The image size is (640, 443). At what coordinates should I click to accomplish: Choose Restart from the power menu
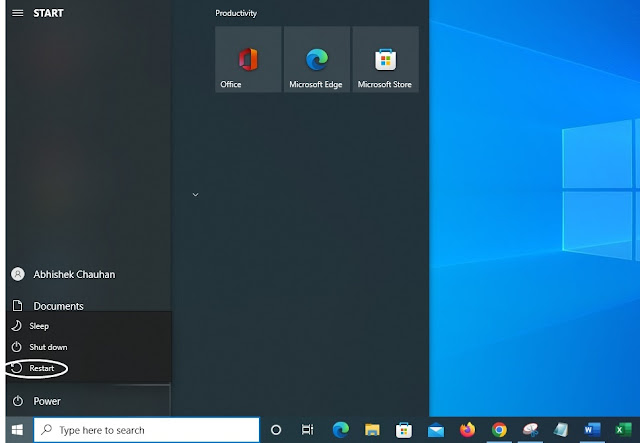coord(89,368)
